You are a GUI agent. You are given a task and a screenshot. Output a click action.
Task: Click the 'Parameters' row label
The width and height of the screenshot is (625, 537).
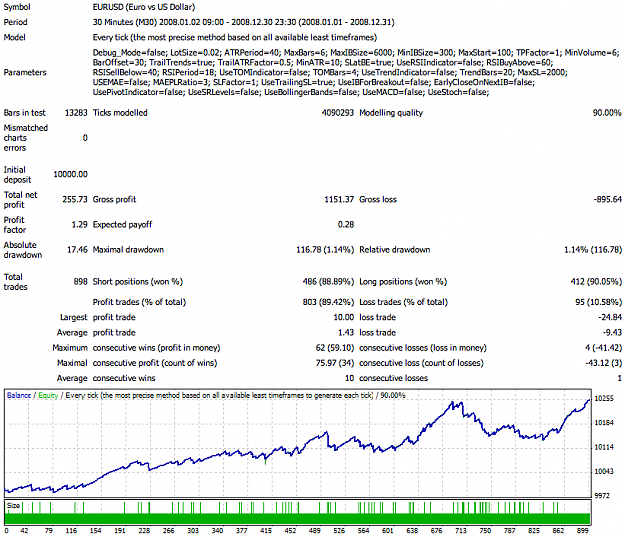pos(25,73)
